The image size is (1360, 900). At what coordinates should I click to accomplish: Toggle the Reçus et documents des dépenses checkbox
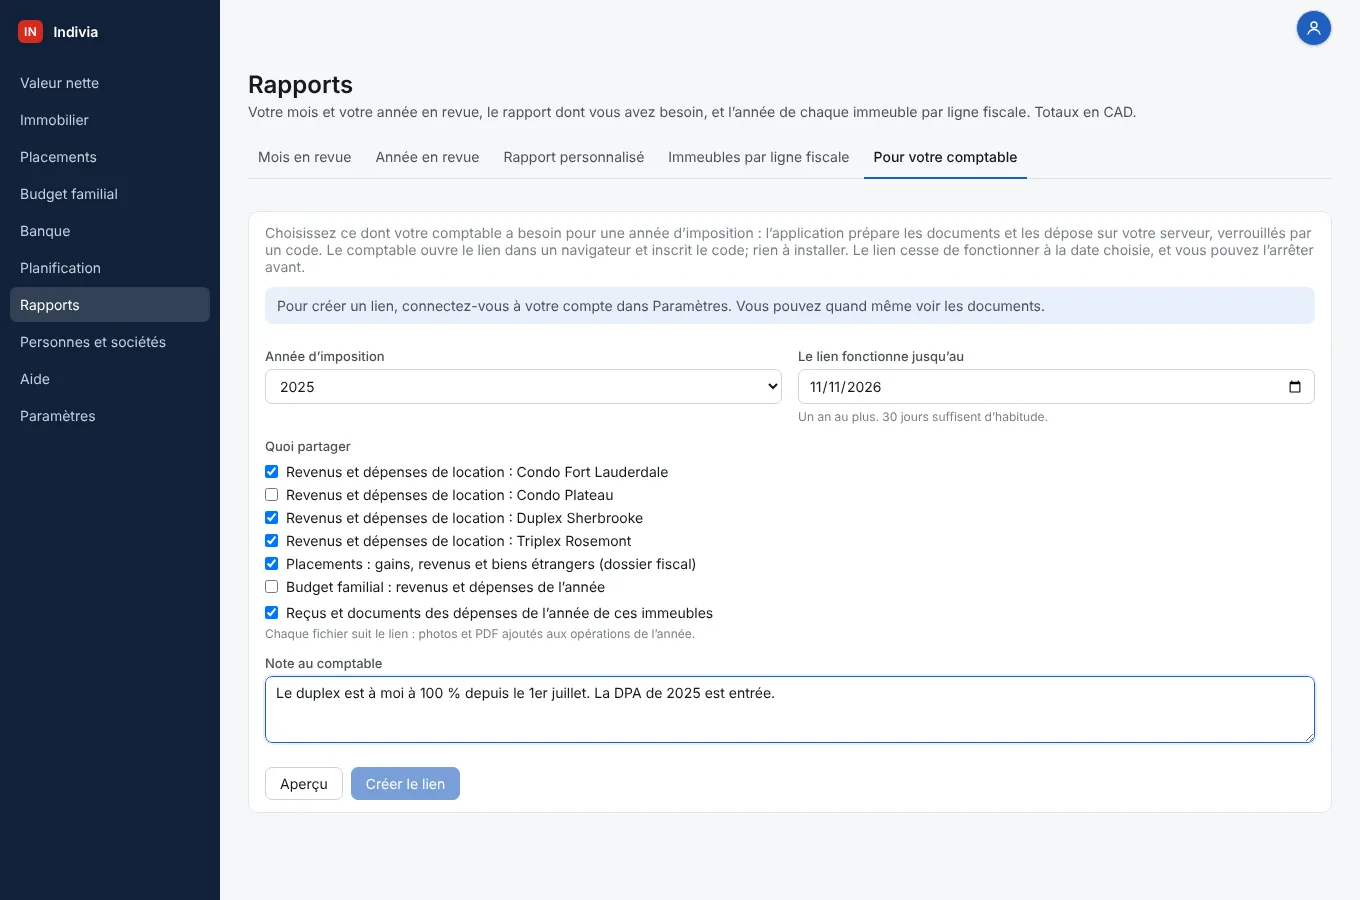pos(271,613)
